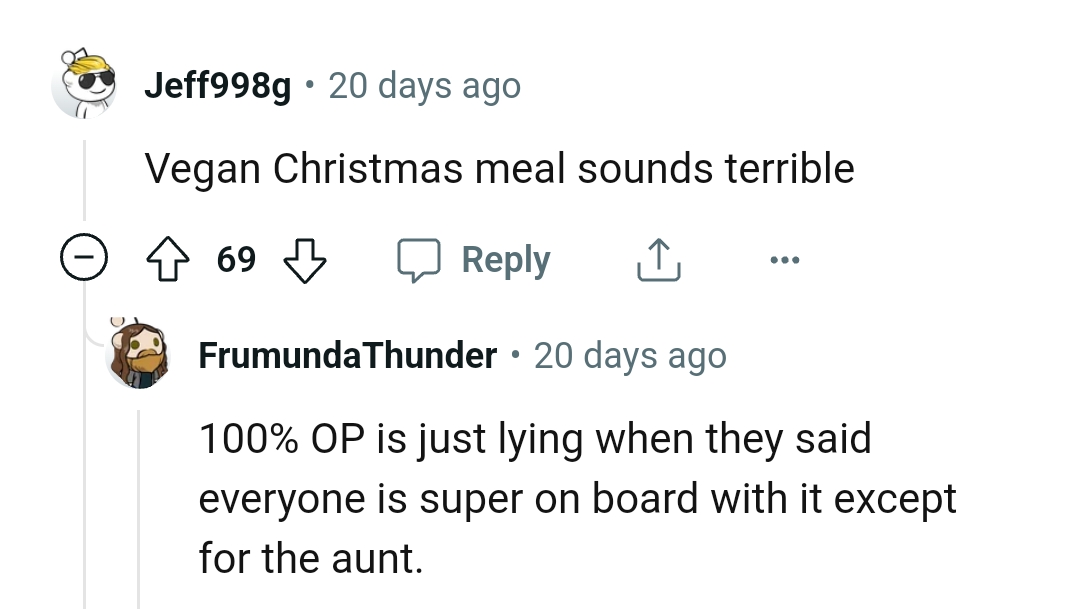Click FrumundaThunder's bearded avatar

[x=140, y=355]
